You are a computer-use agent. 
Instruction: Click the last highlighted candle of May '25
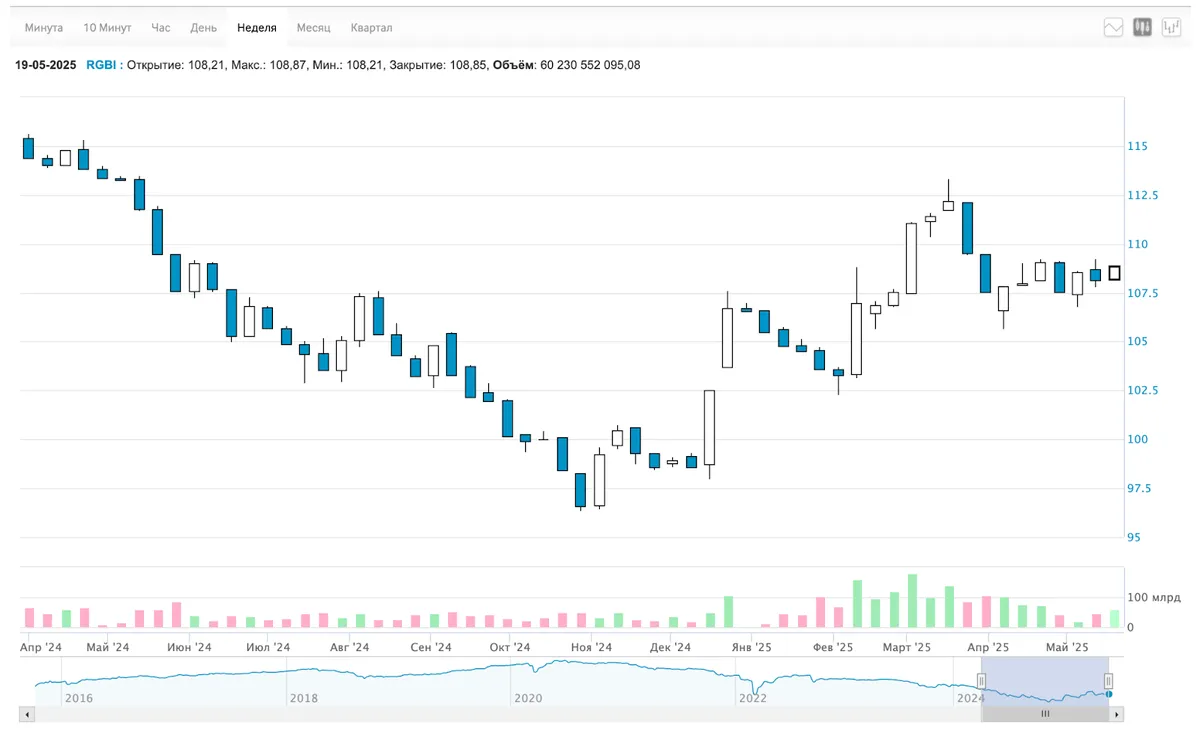click(1114, 273)
